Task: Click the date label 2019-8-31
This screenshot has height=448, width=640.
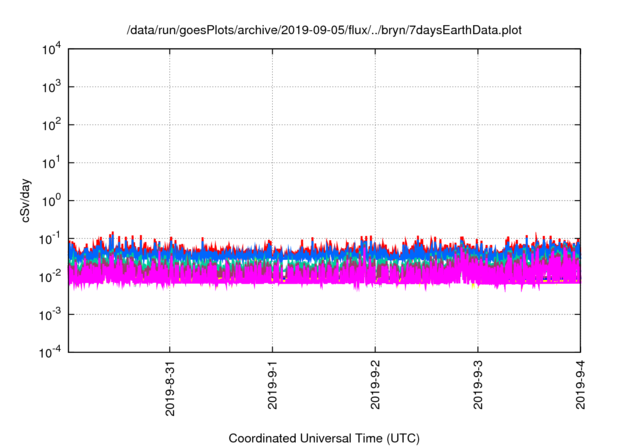Action: tap(170, 388)
